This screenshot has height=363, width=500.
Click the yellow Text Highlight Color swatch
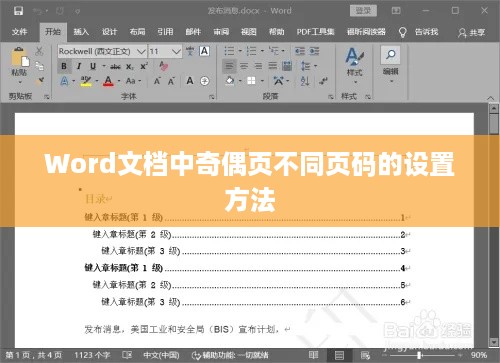86,81
